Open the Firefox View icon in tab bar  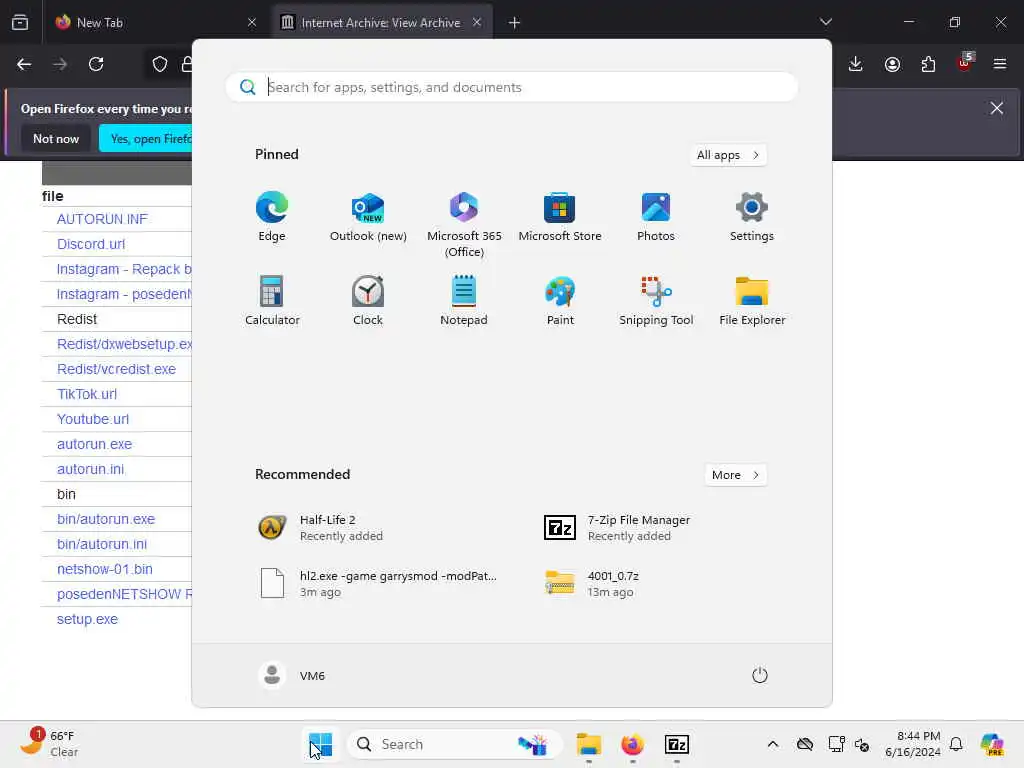(x=20, y=23)
